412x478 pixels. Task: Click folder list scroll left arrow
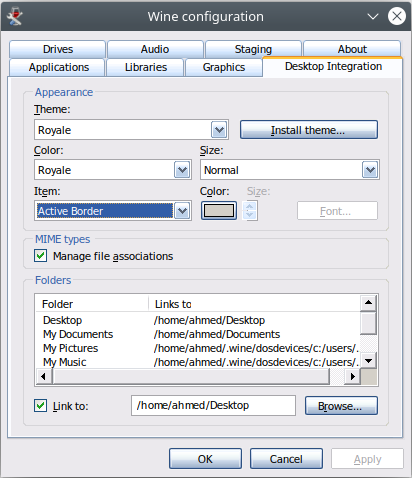click(44, 376)
